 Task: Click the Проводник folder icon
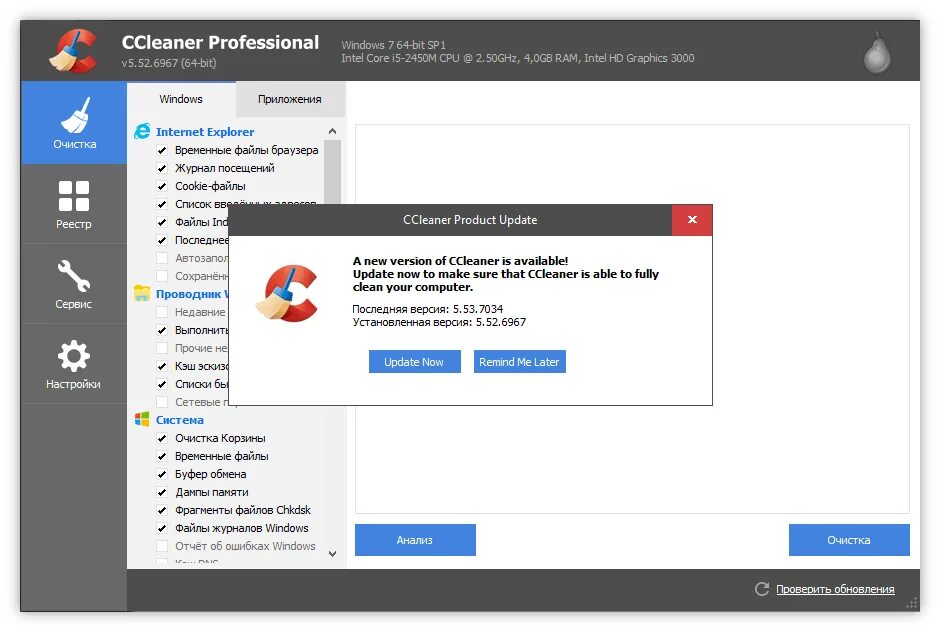tap(142, 293)
